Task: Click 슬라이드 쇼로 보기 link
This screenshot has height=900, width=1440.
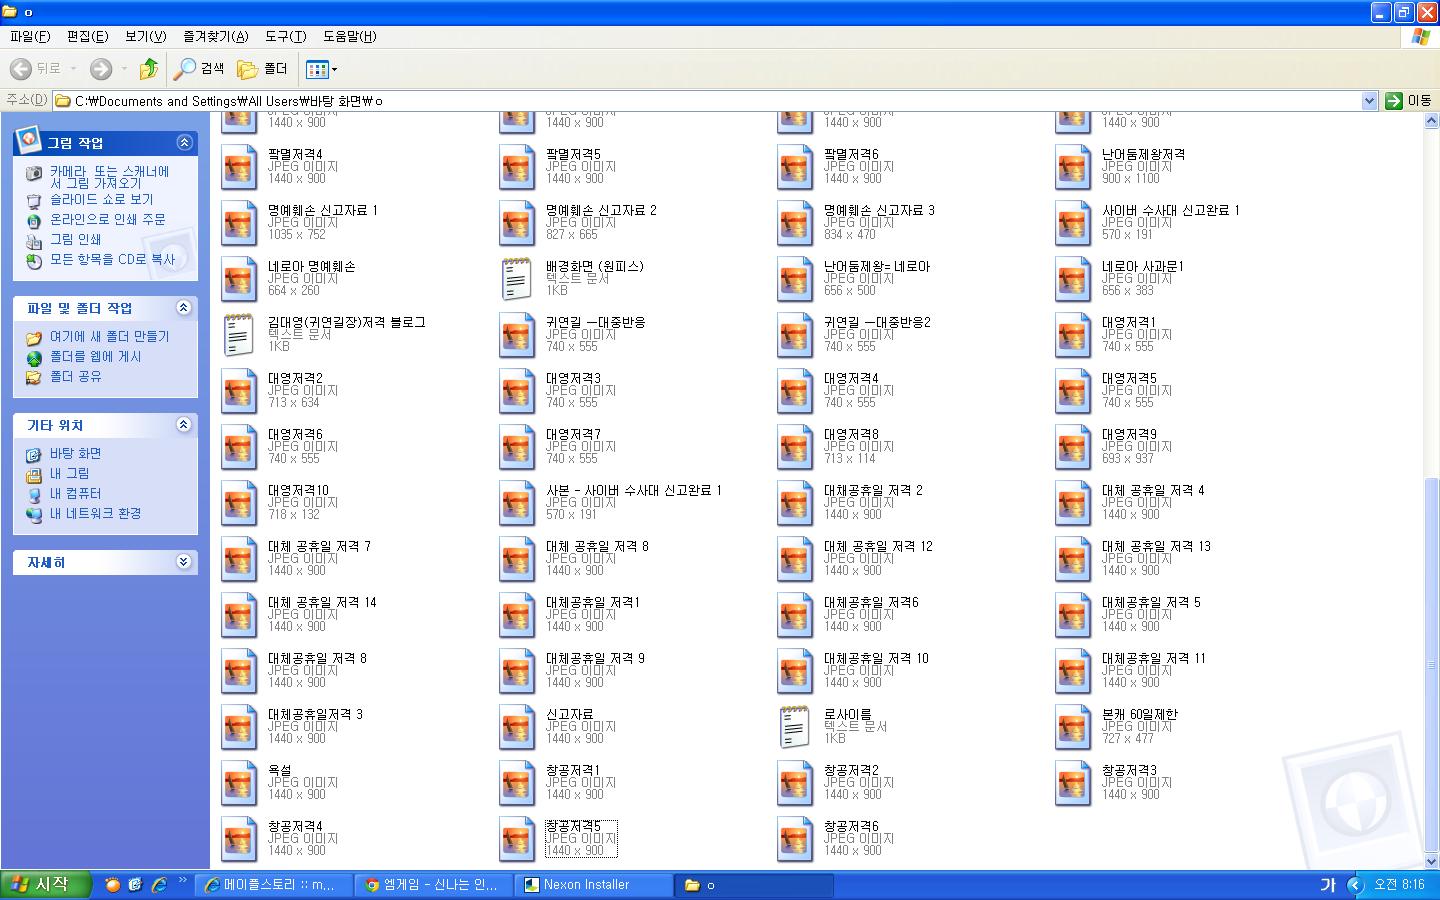Action: click(x=101, y=199)
